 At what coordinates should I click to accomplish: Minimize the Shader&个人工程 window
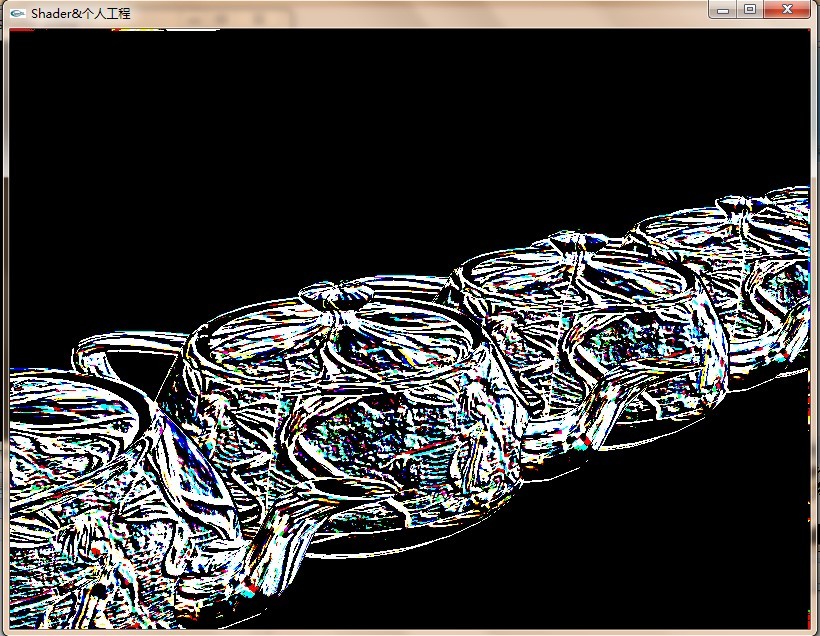(x=723, y=9)
